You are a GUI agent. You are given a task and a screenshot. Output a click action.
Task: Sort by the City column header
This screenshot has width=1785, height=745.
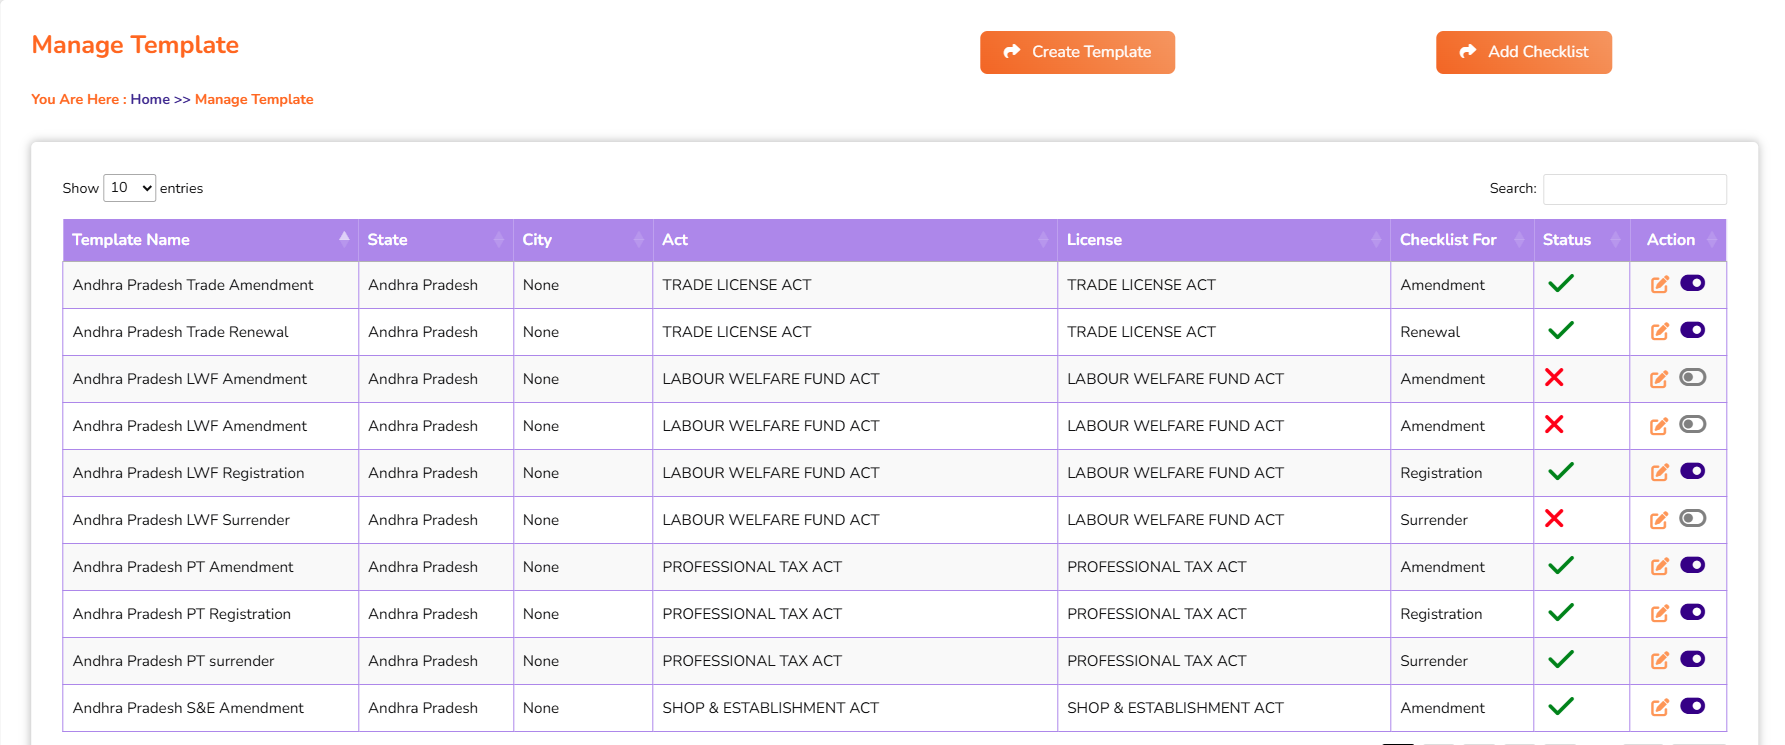pyautogui.click(x=583, y=240)
